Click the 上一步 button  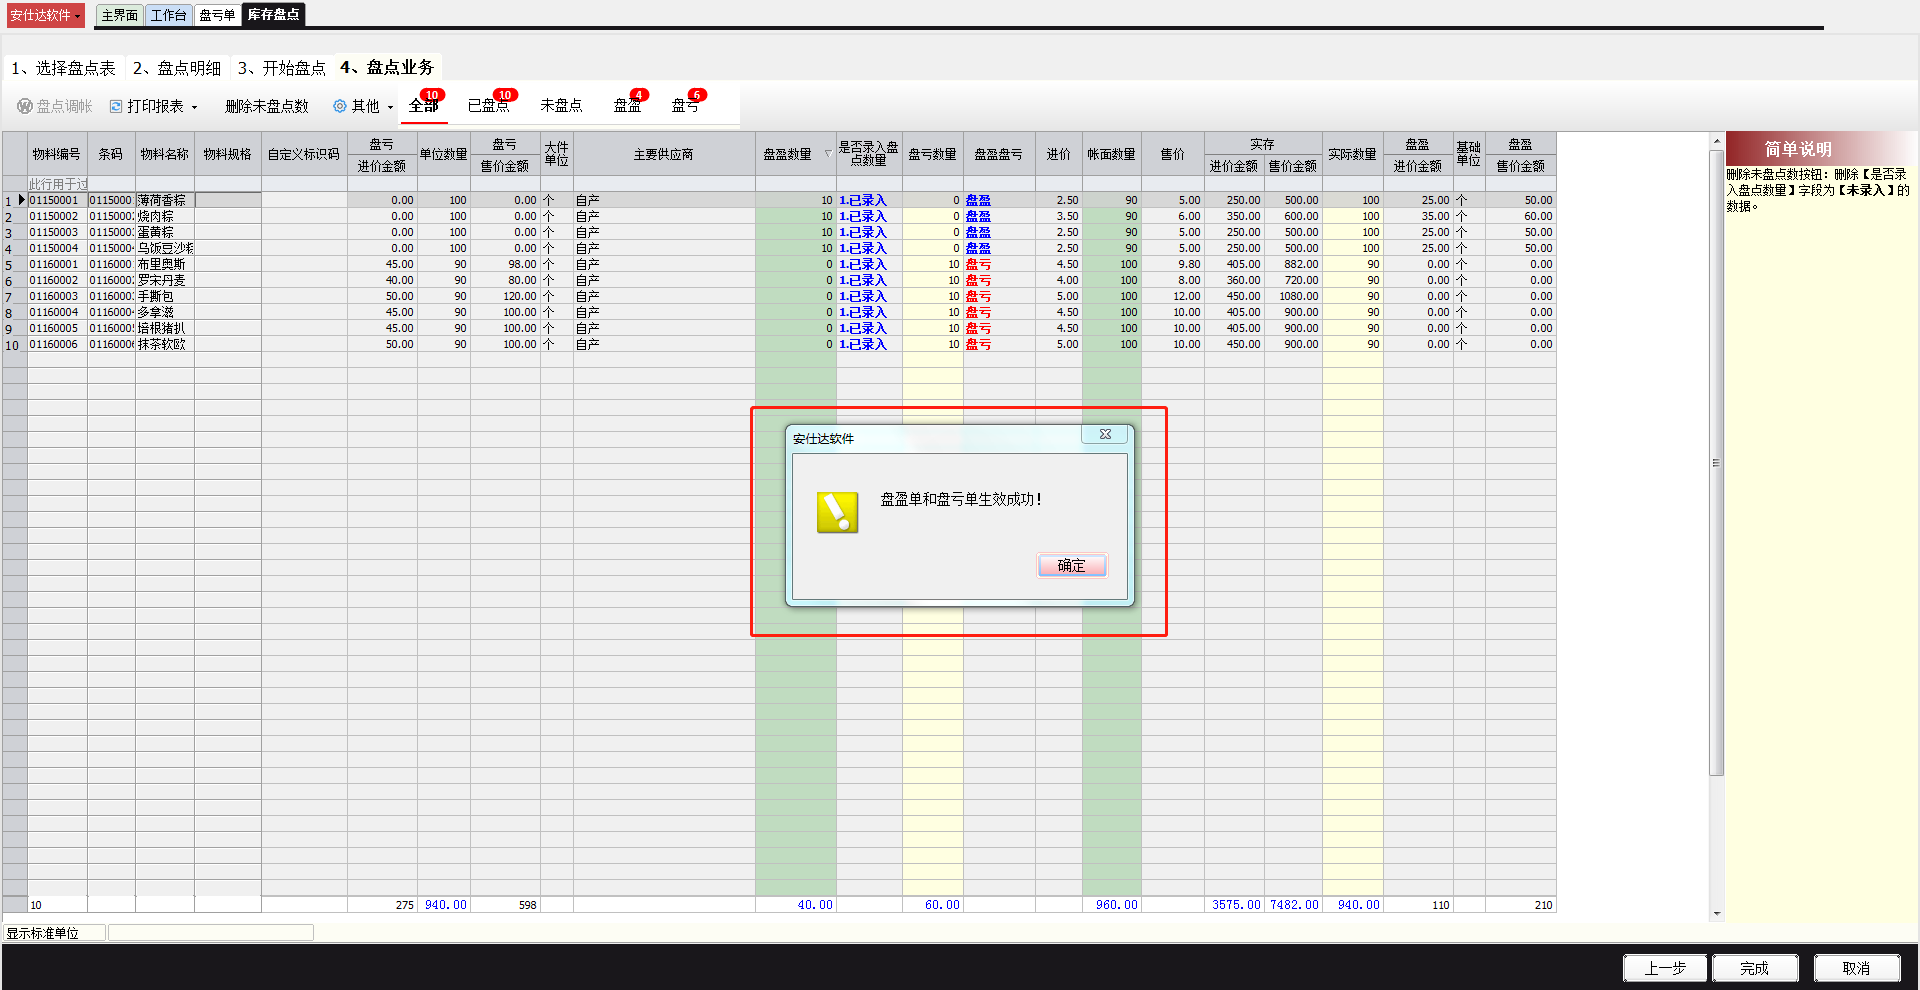1665,968
